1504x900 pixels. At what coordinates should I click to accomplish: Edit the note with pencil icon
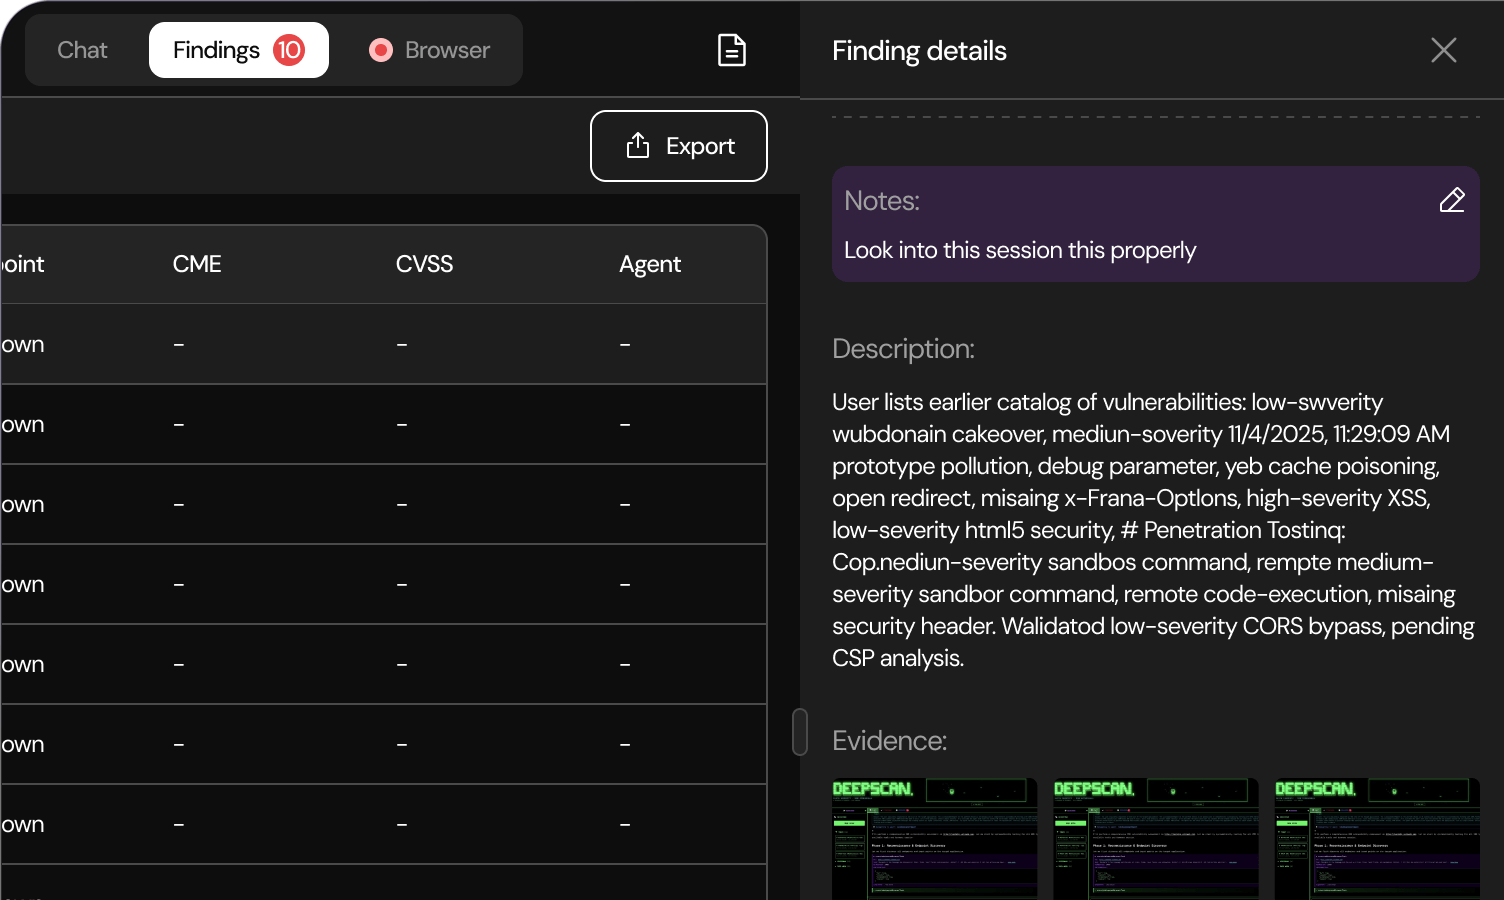1452,200
